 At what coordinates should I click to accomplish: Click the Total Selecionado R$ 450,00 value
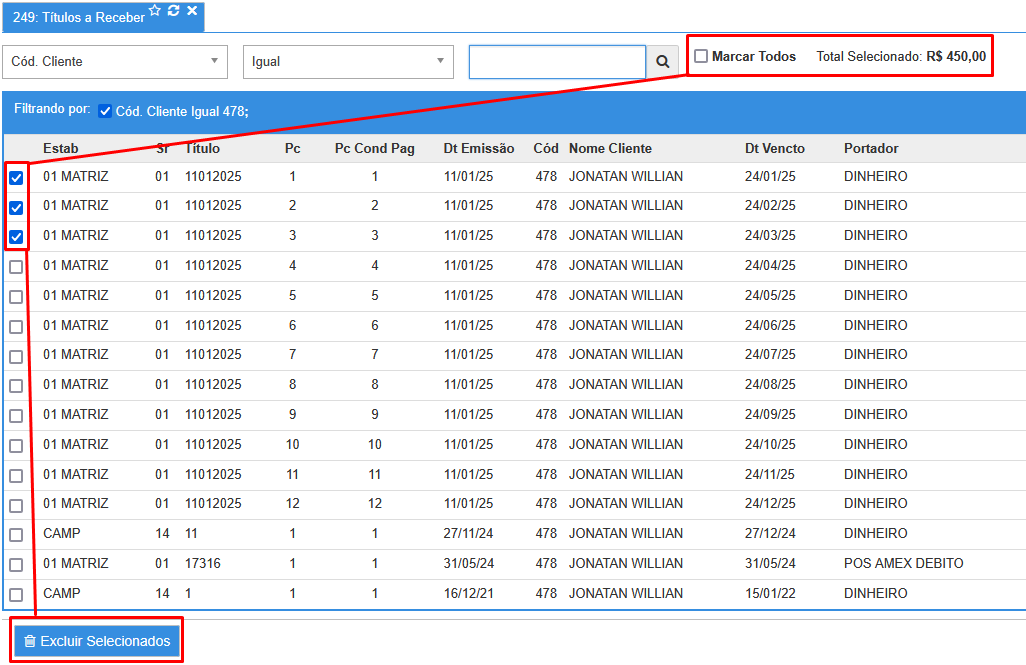[956, 56]
